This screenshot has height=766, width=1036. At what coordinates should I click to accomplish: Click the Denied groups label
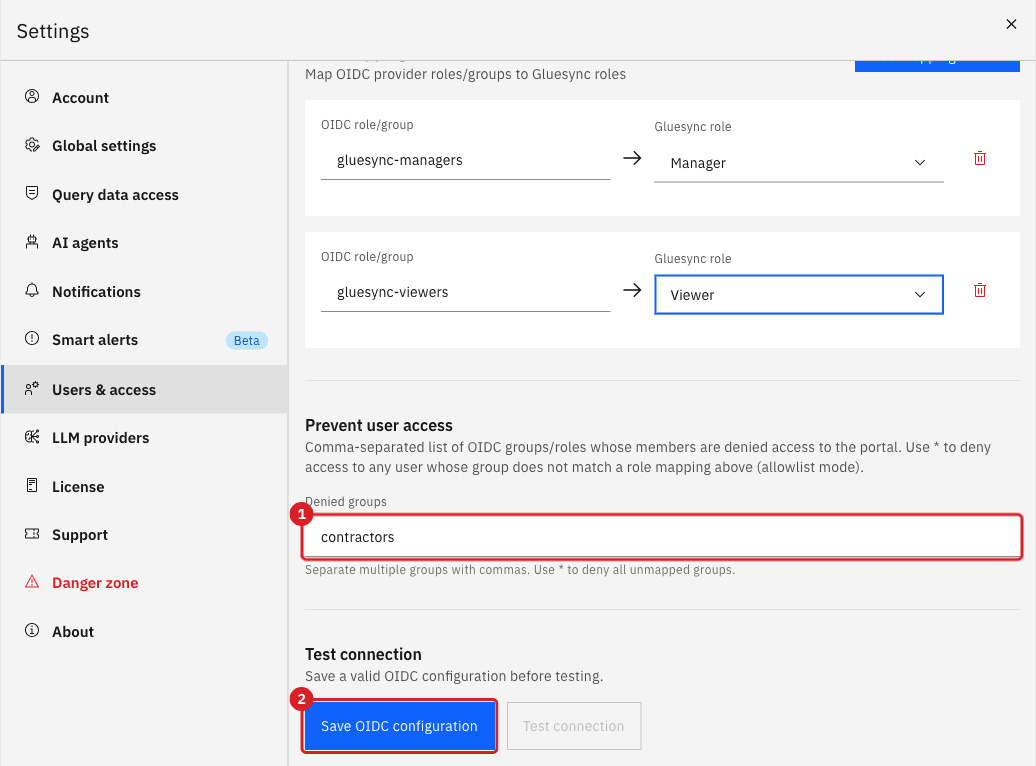346,502
